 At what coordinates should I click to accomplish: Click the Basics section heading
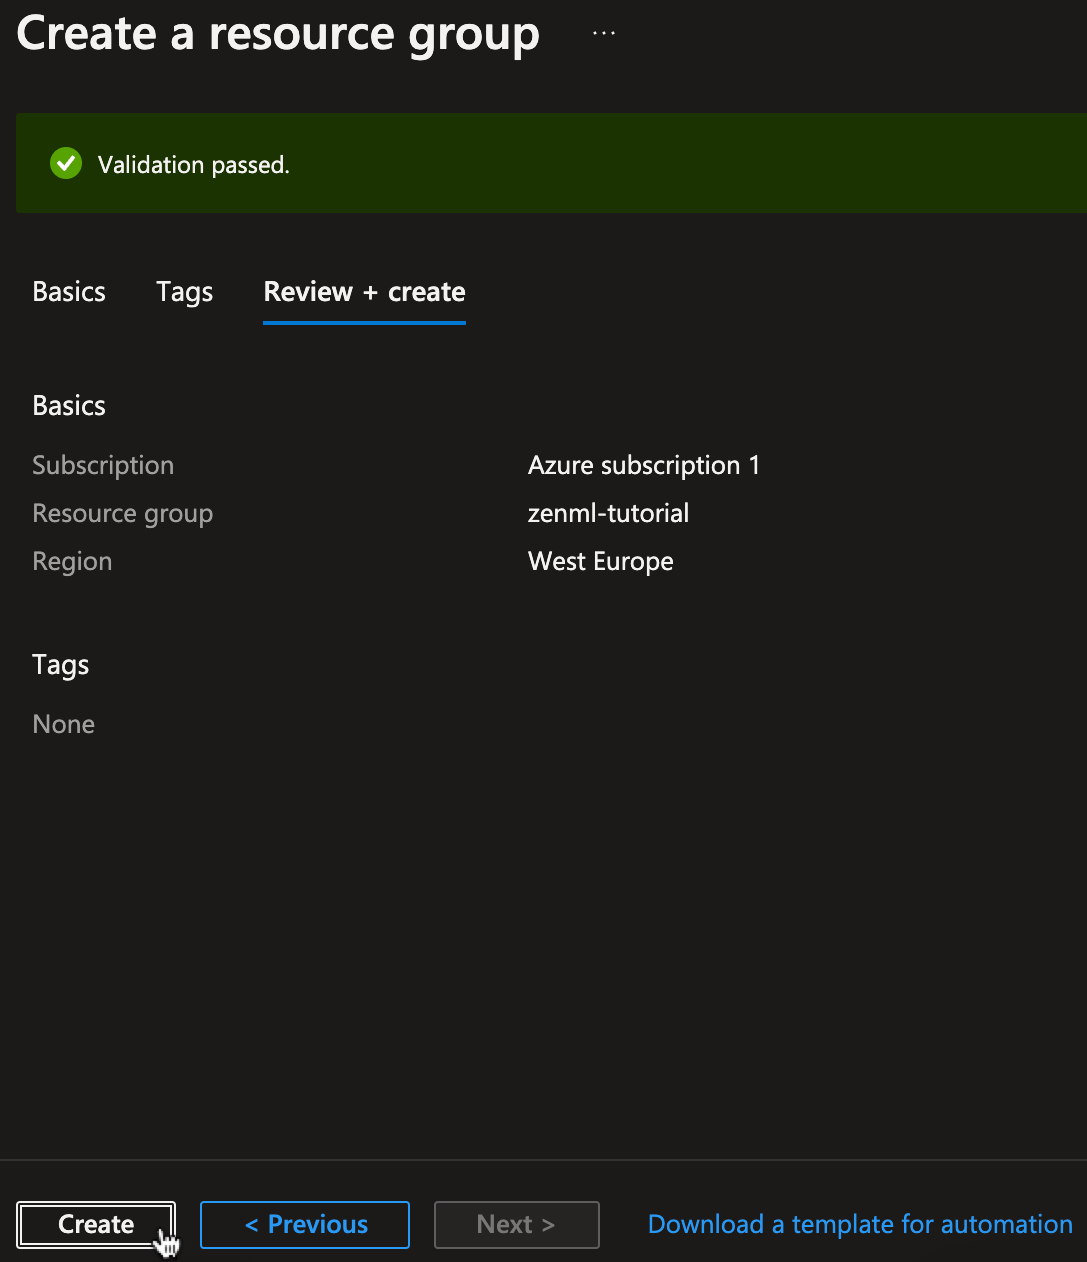click(69, 406)
